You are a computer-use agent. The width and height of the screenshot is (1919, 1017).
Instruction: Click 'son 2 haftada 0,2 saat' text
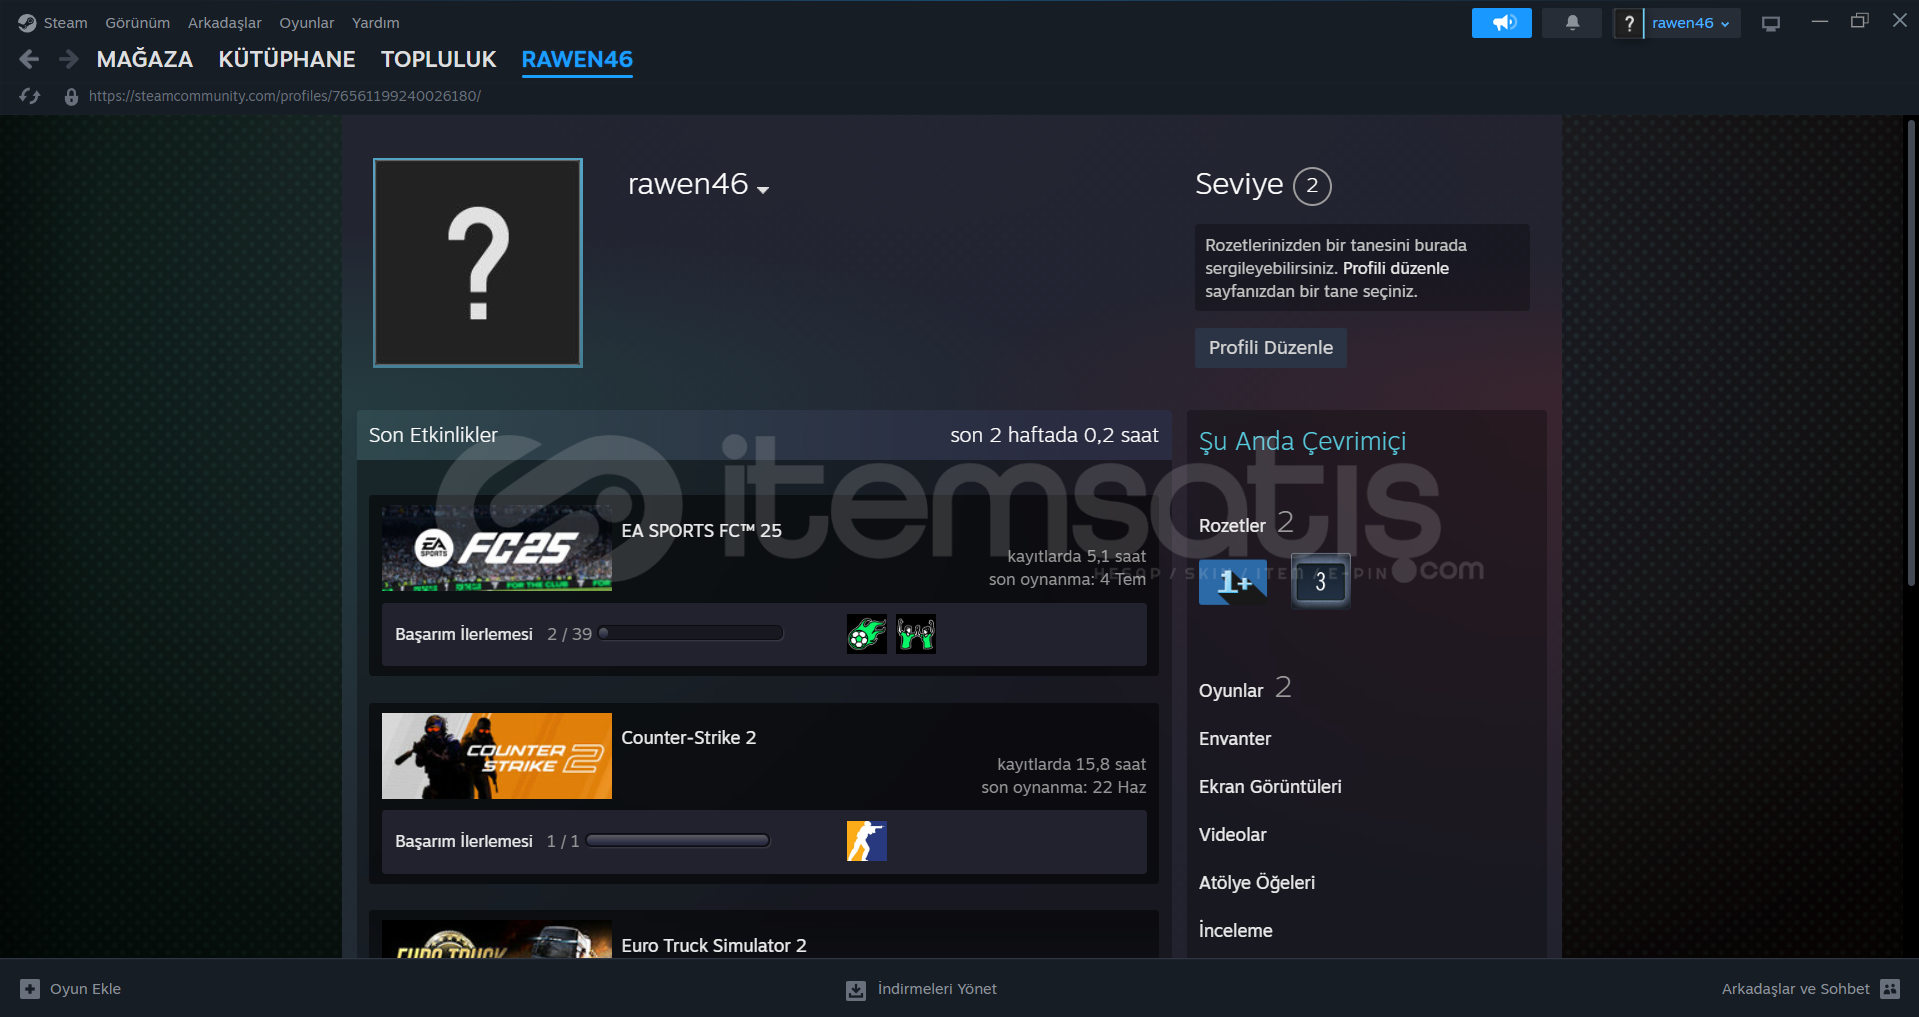1054,435
